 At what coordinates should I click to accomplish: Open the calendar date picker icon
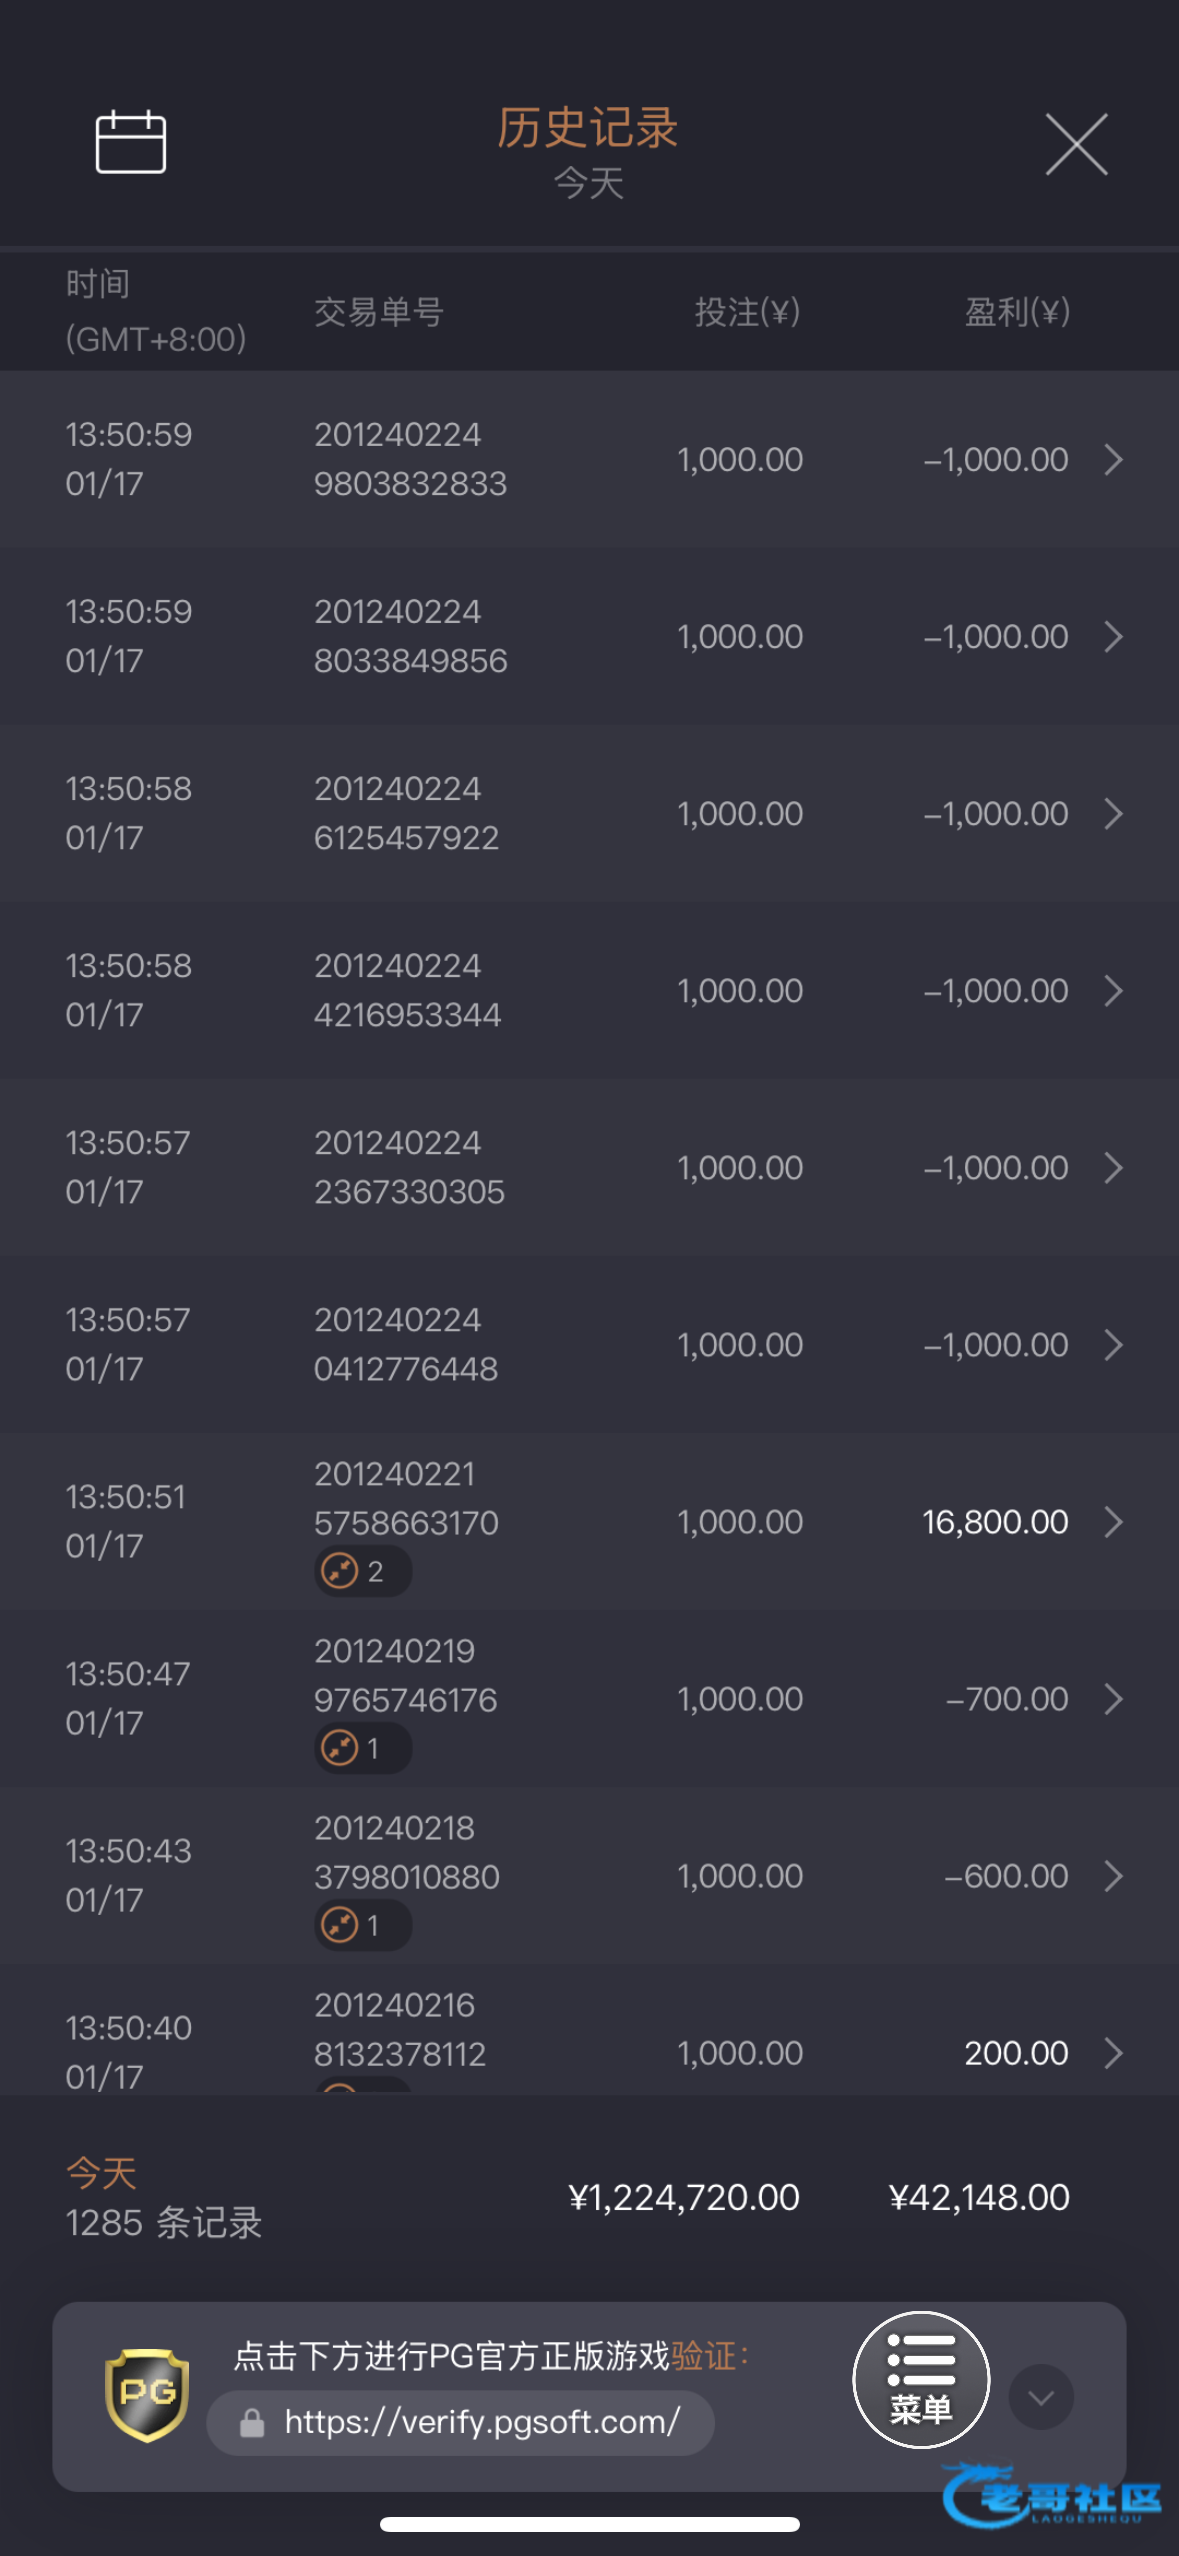[x=130, y=143]
